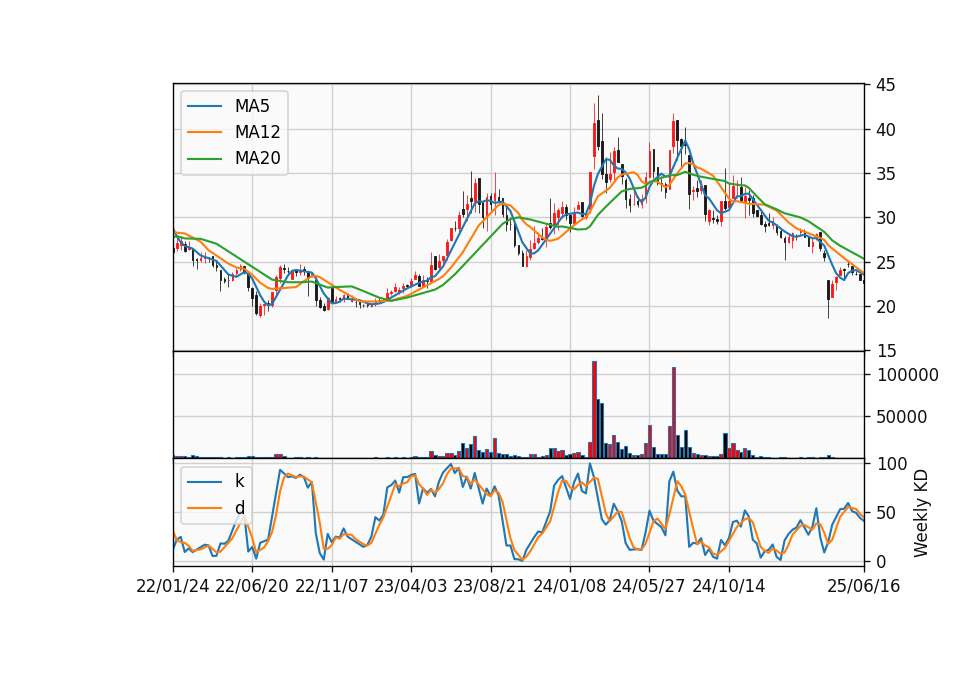Image resolution: width=960 pixels, height=690 pixels.
Task: Click the price axis value 20
Action: tap(886, 307)
